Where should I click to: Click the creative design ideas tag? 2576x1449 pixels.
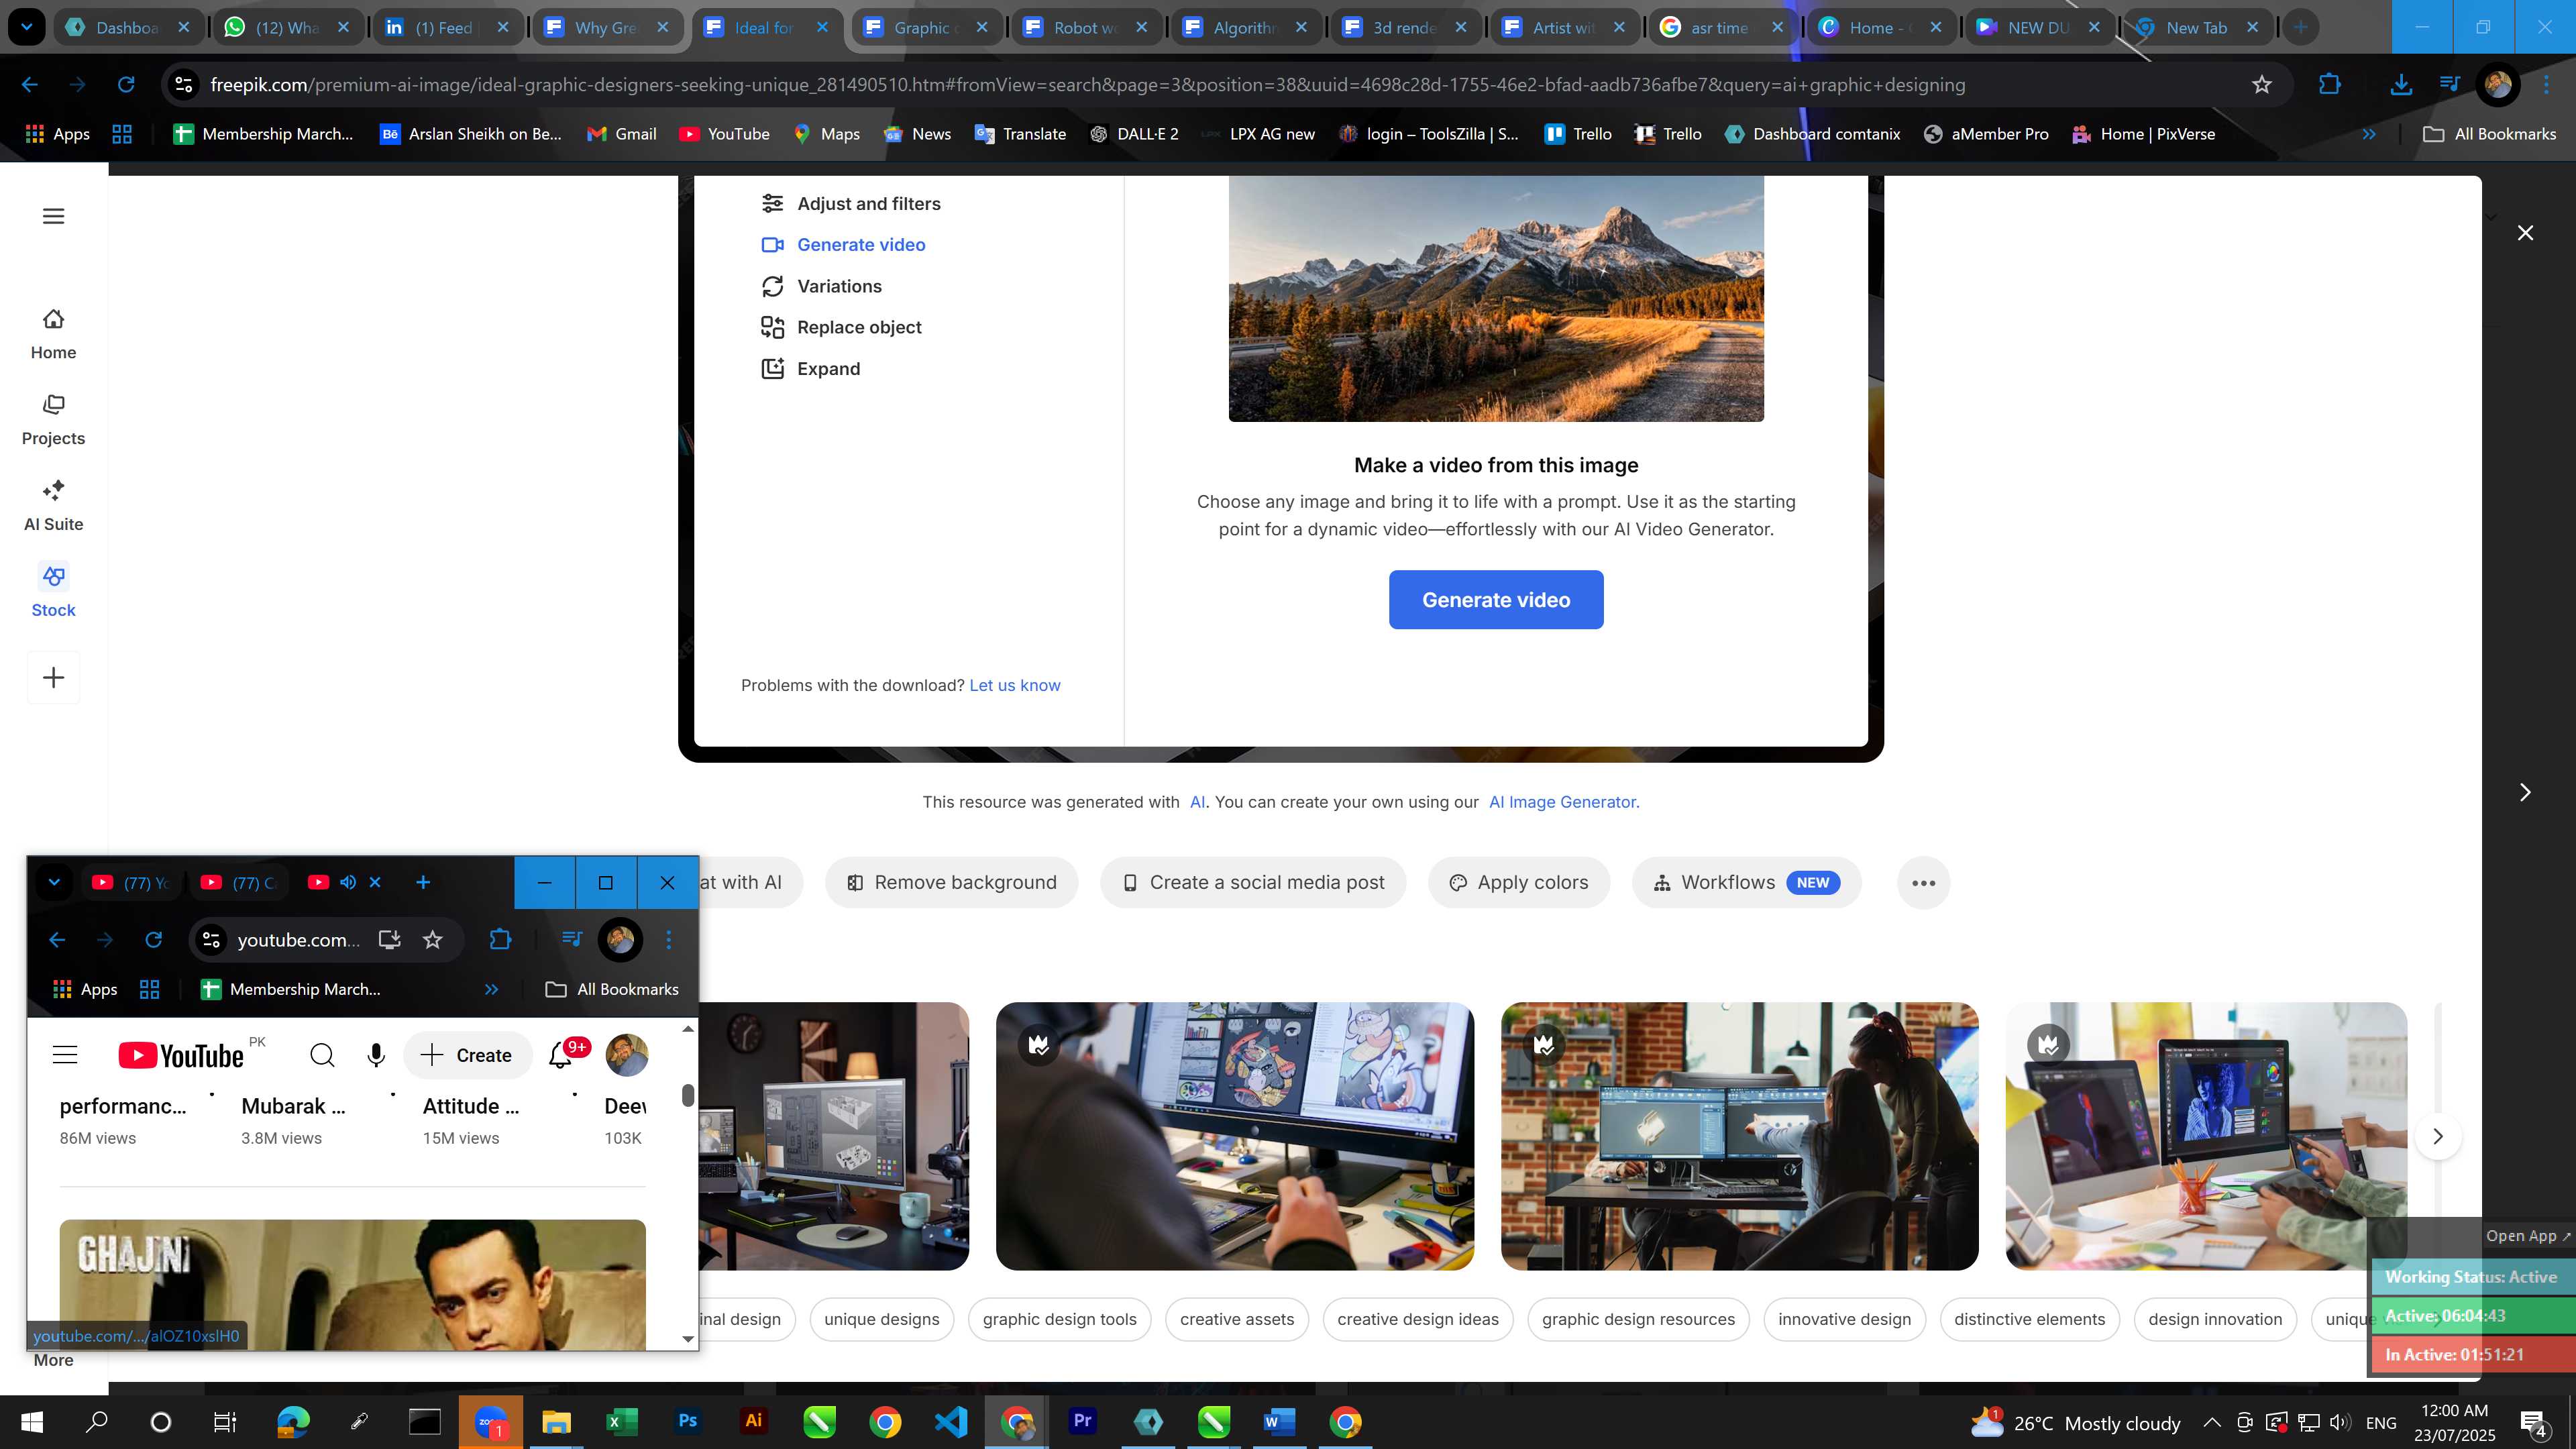(1417, 1320)
